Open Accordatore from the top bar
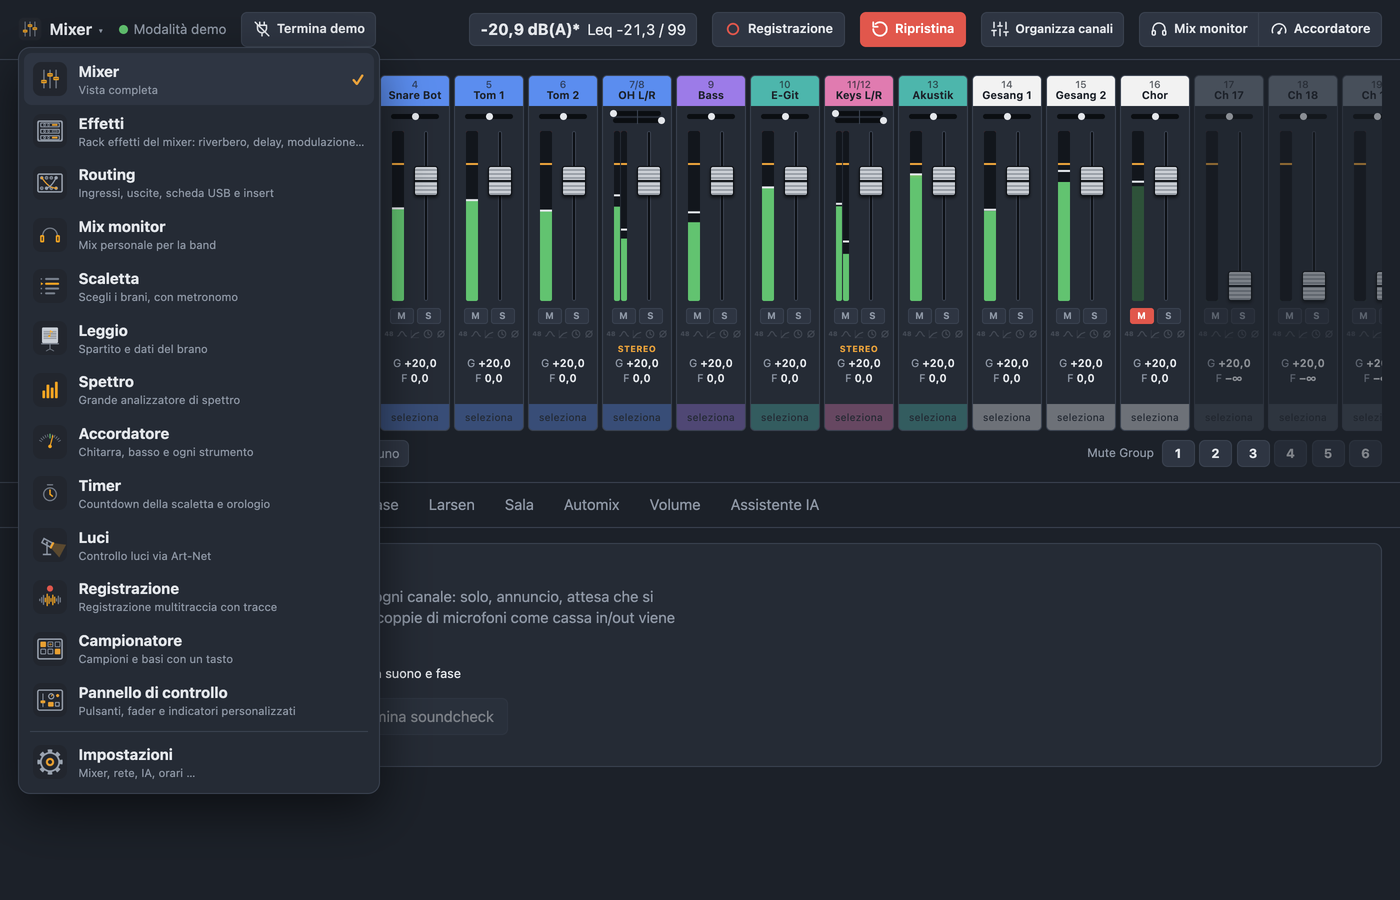Viewport: 1400px width, 900px height. [x=1320, y=29]
